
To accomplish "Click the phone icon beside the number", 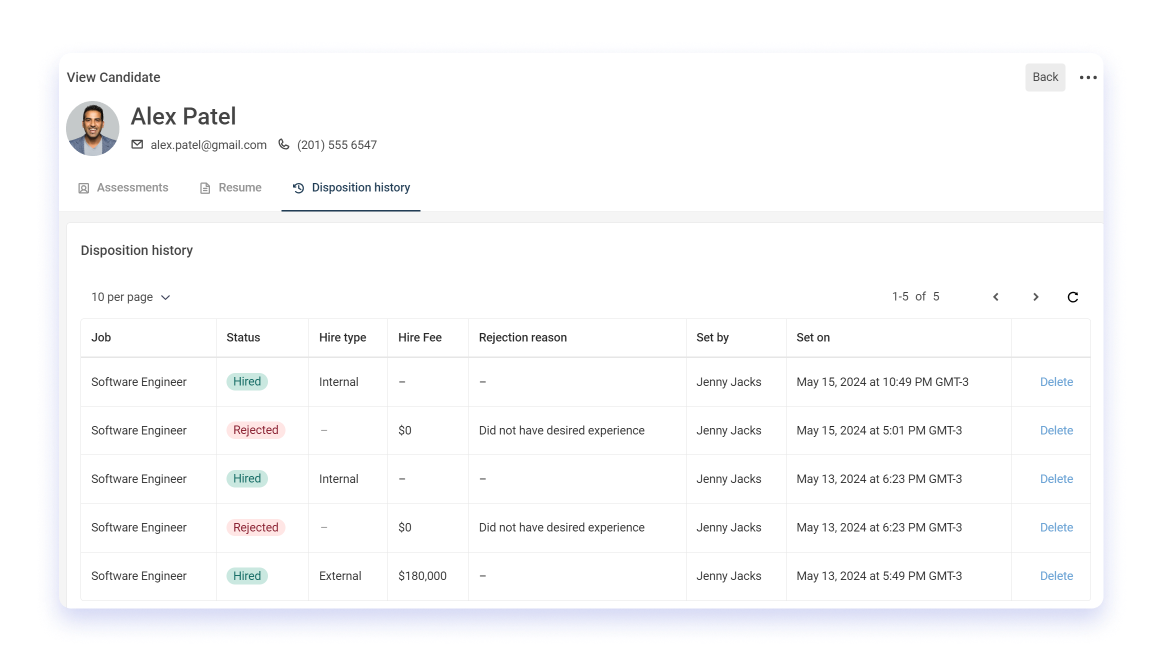I will [x=284, y=145].
